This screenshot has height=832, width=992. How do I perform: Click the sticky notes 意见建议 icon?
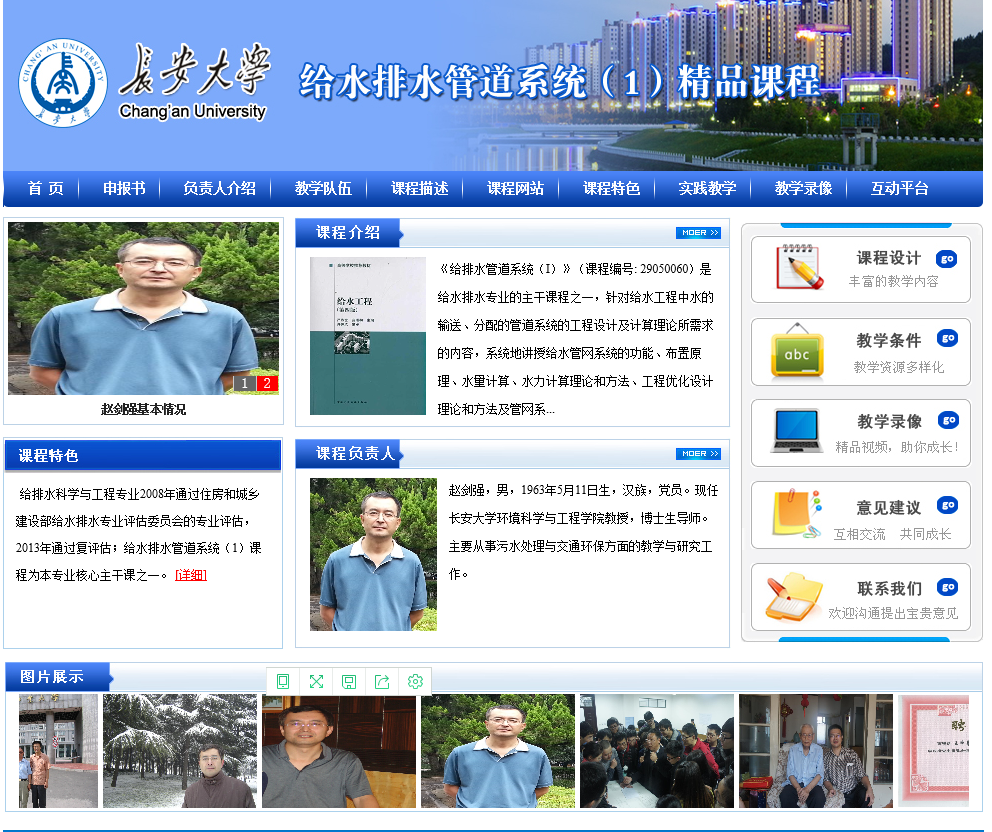point(797,514)
